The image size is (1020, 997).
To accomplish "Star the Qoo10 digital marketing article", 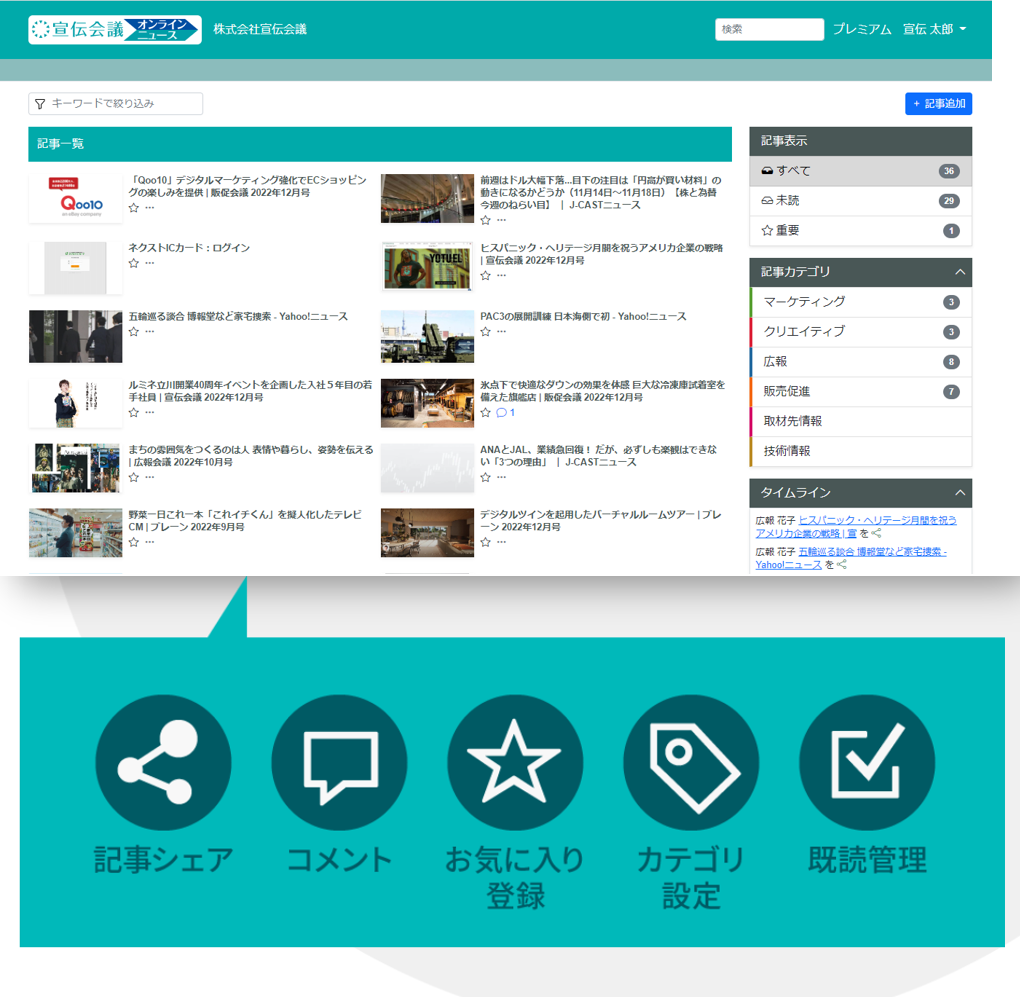I will [x=133, y=208].
